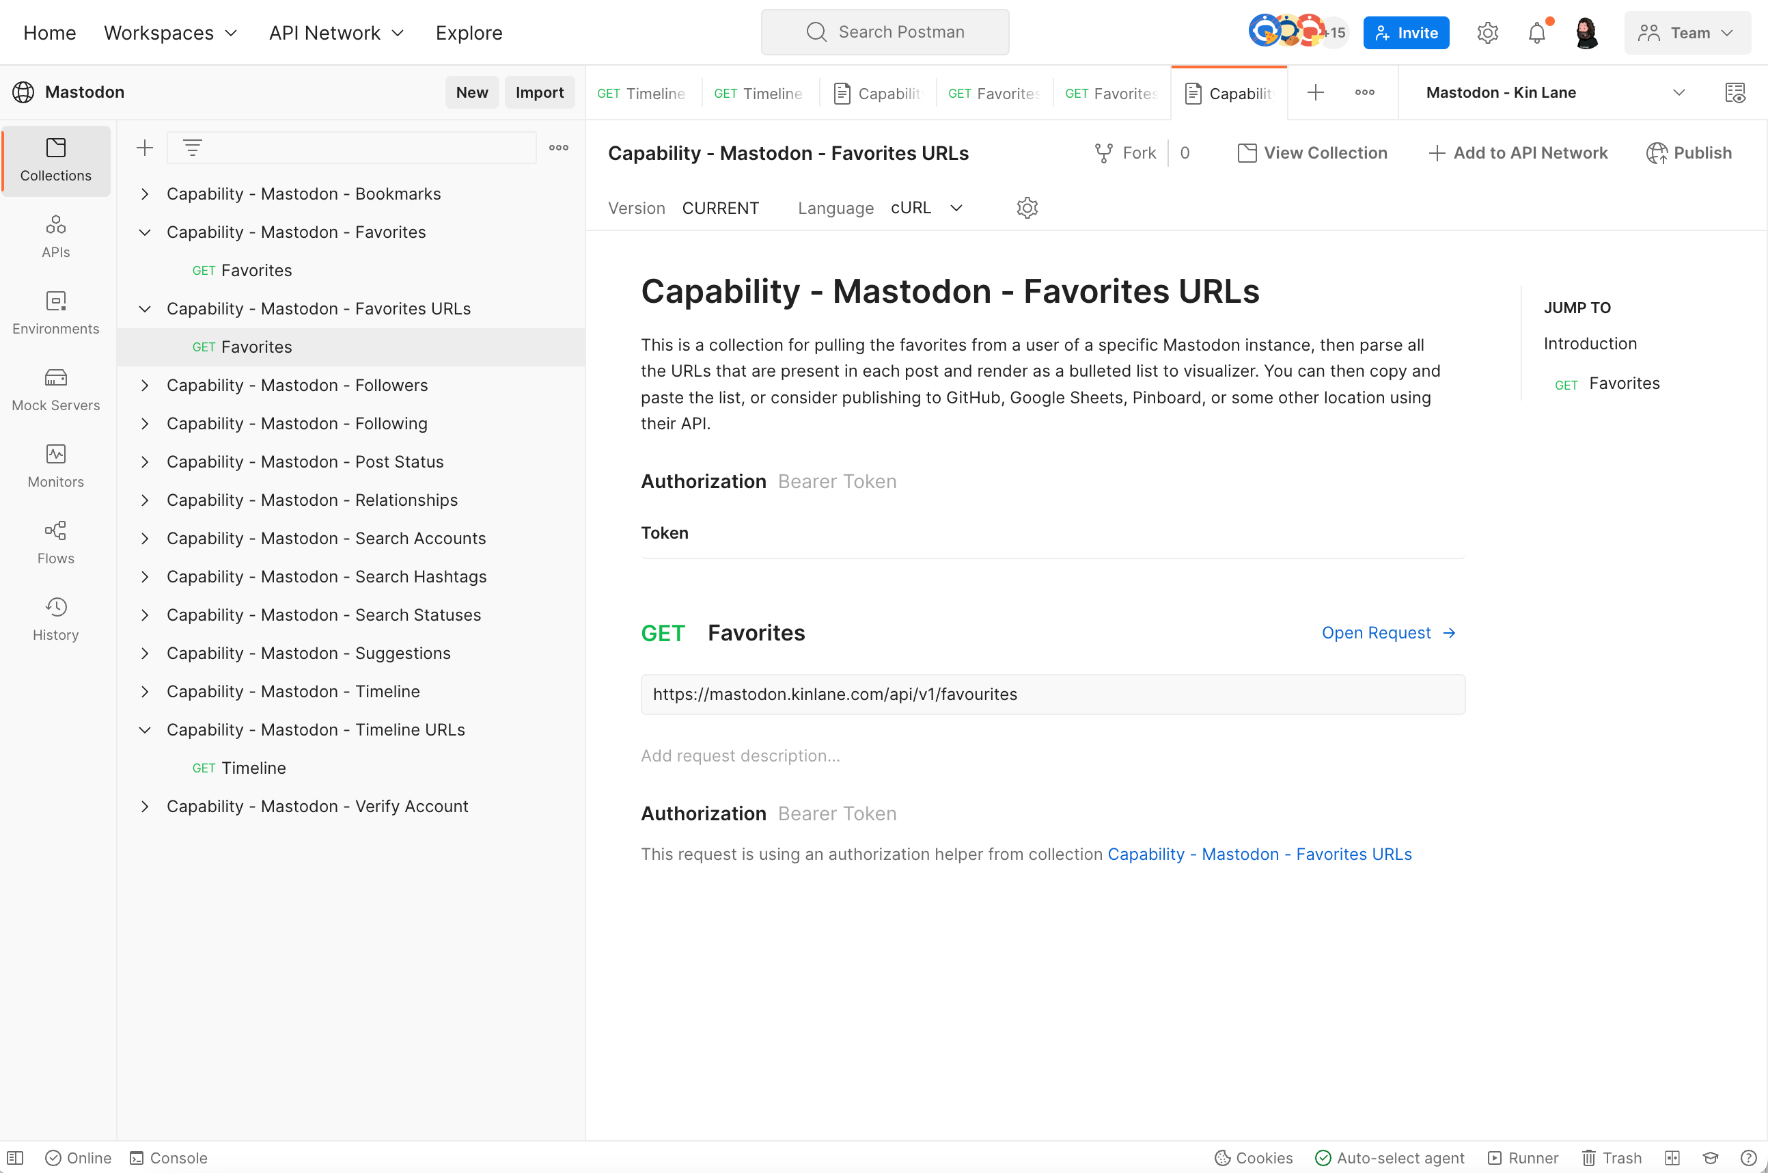
Task: Click Add request description field
Action: click(741, 756)
